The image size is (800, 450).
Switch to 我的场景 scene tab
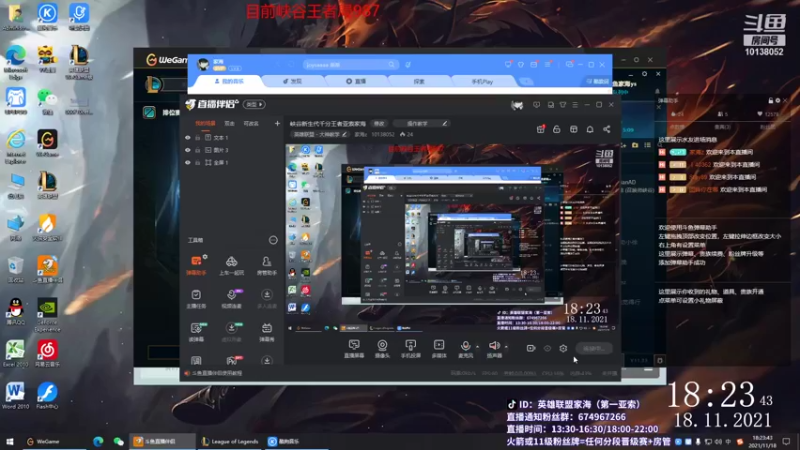(205, 123)
